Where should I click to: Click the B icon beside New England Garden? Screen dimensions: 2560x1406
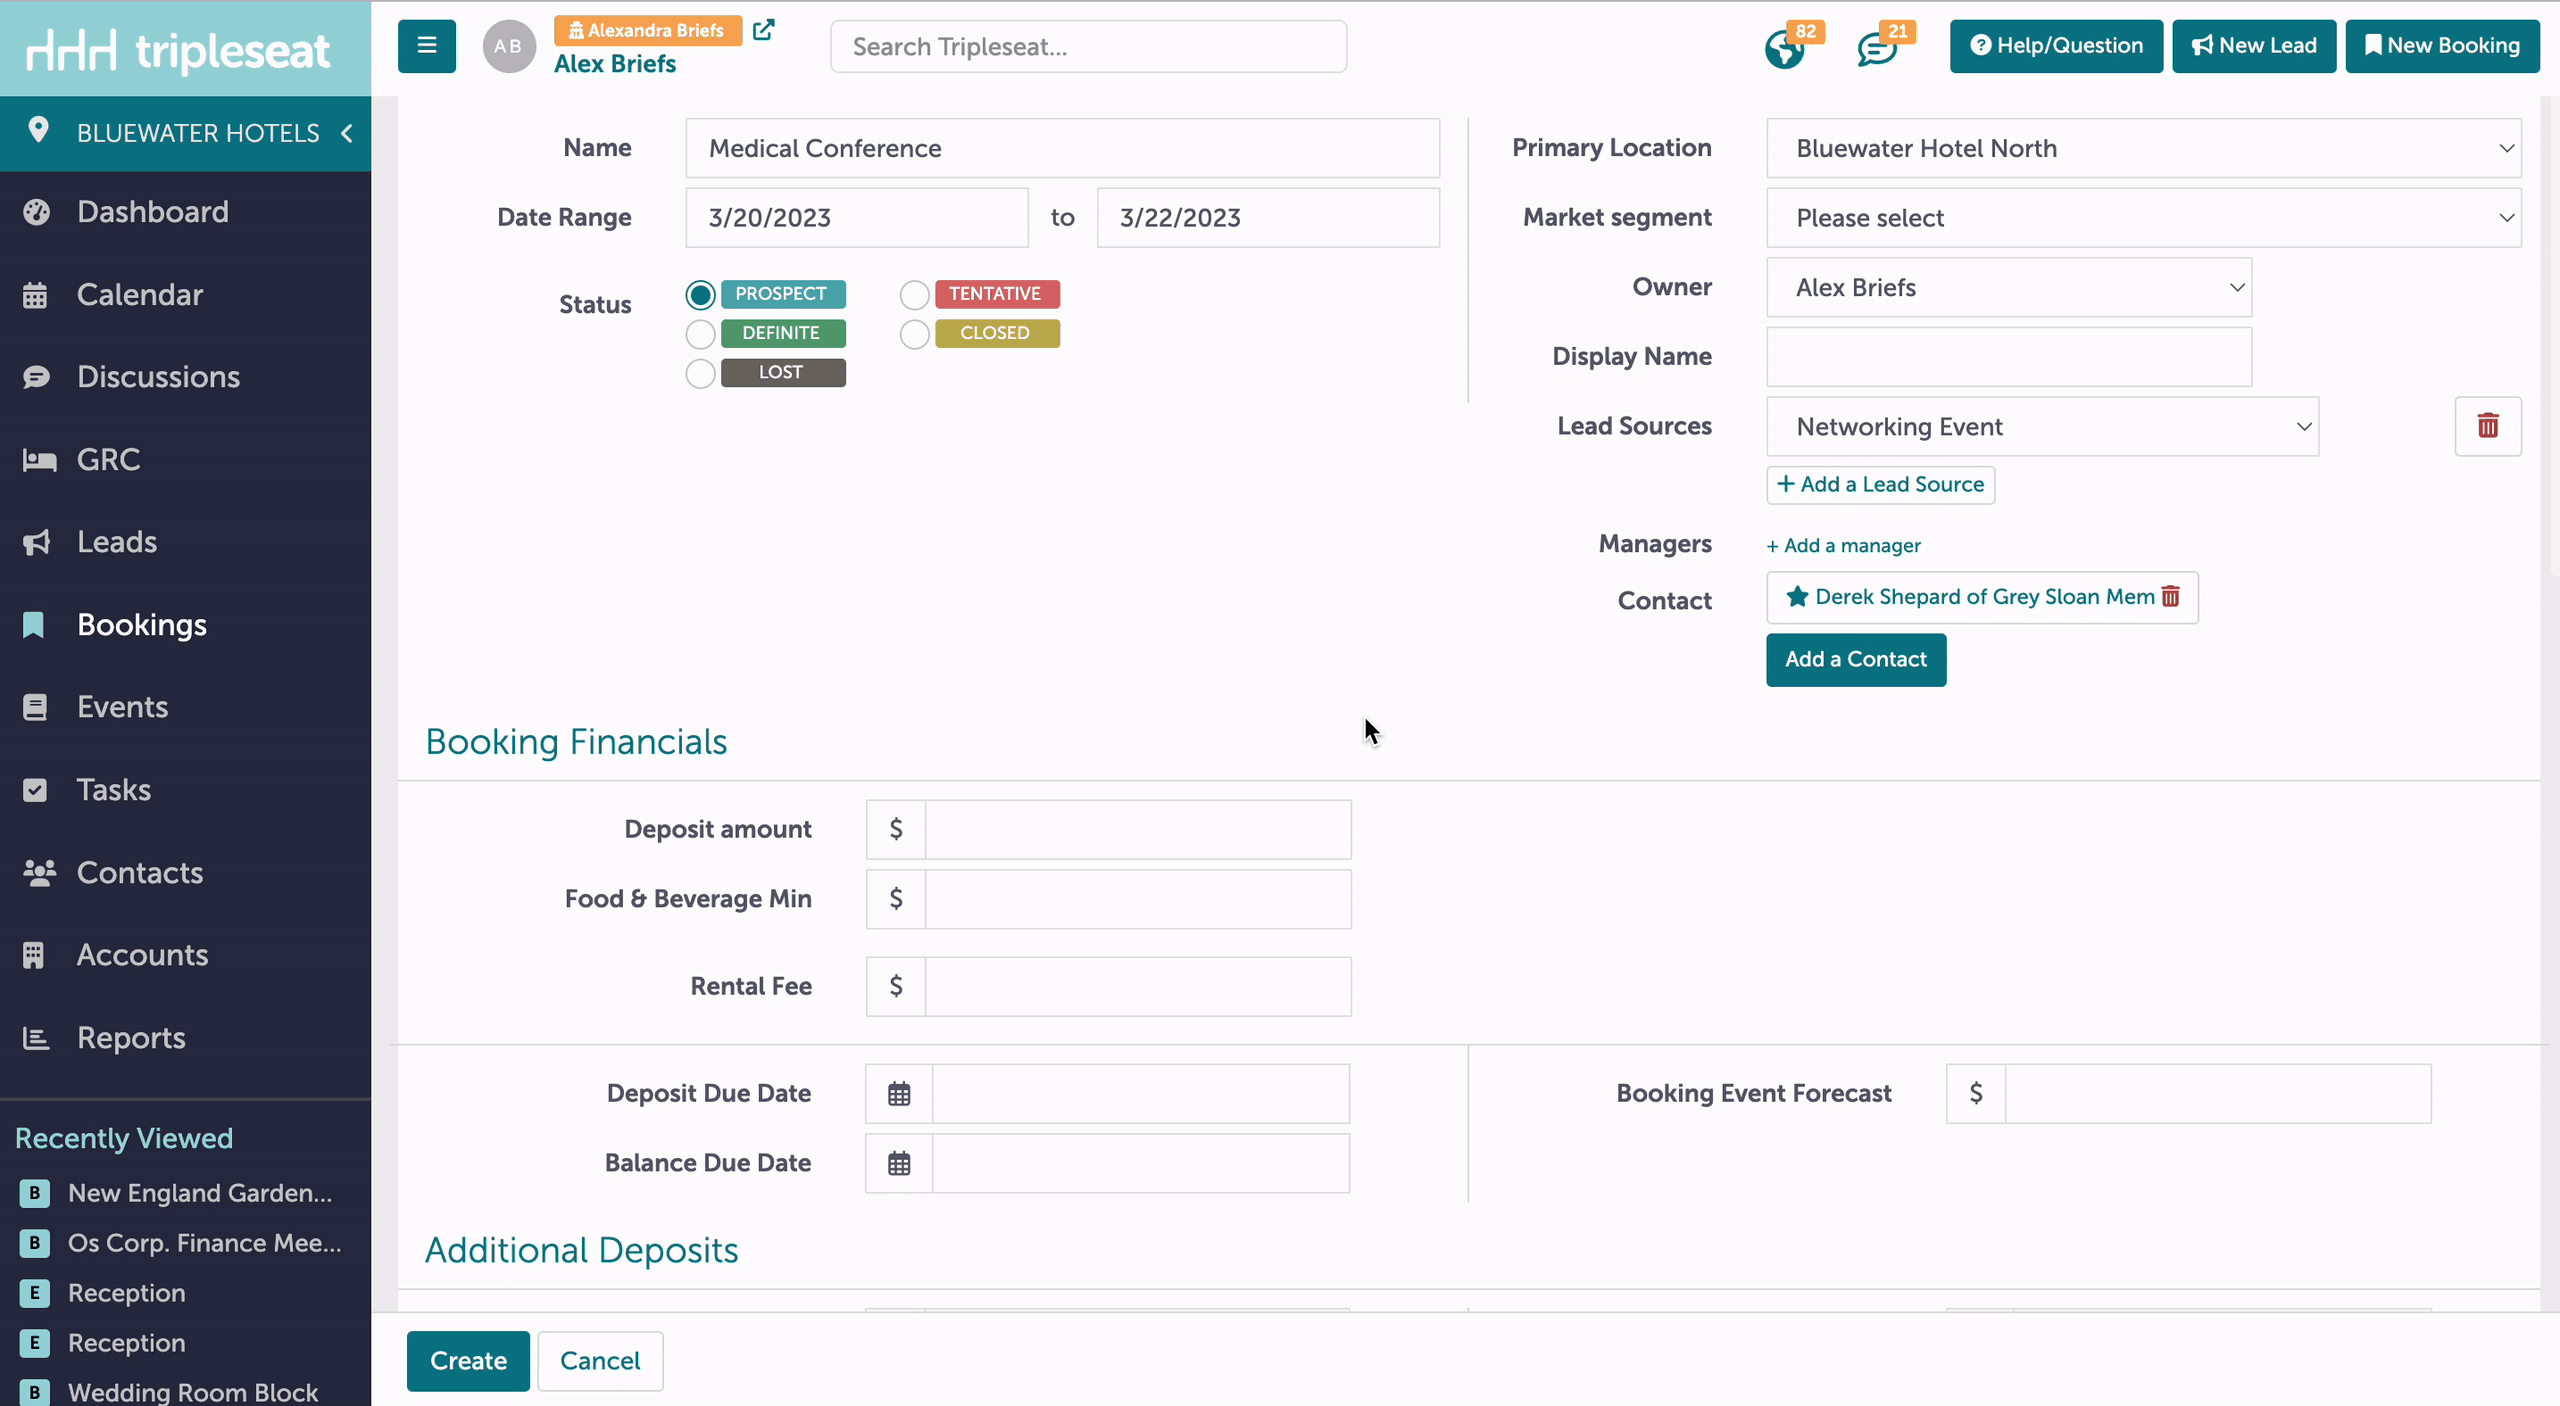(35, 1192)
